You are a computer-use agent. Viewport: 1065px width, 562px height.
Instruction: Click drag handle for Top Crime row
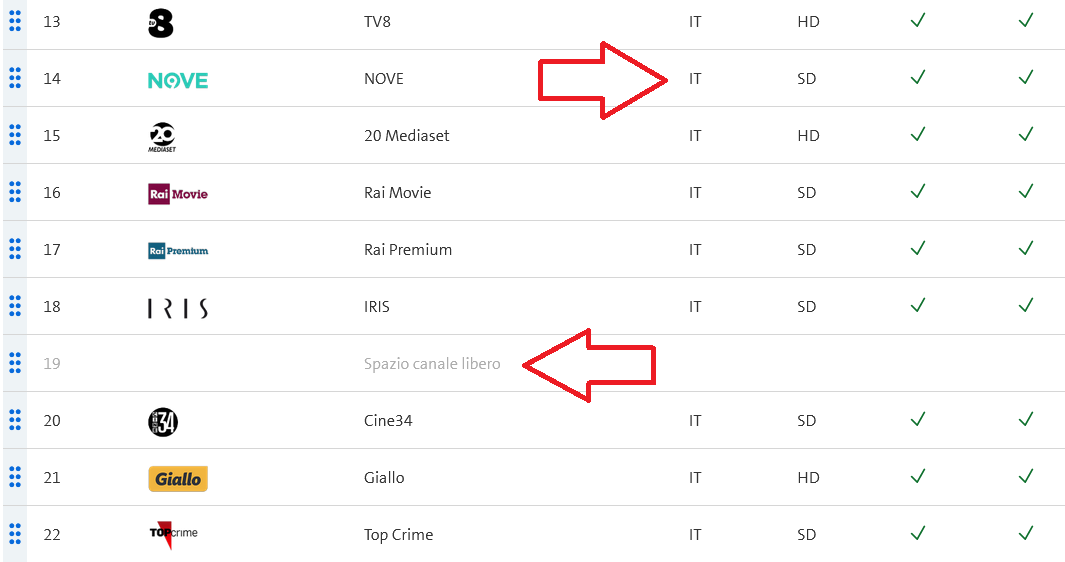click(x=15, y=534)
